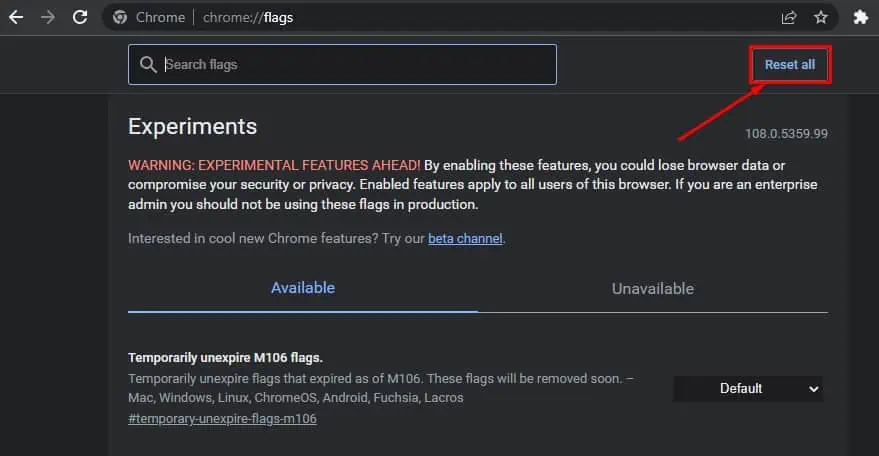Screen dimensions: 879x456
Task: Click the Reset all button
Action: pos(790,65)
